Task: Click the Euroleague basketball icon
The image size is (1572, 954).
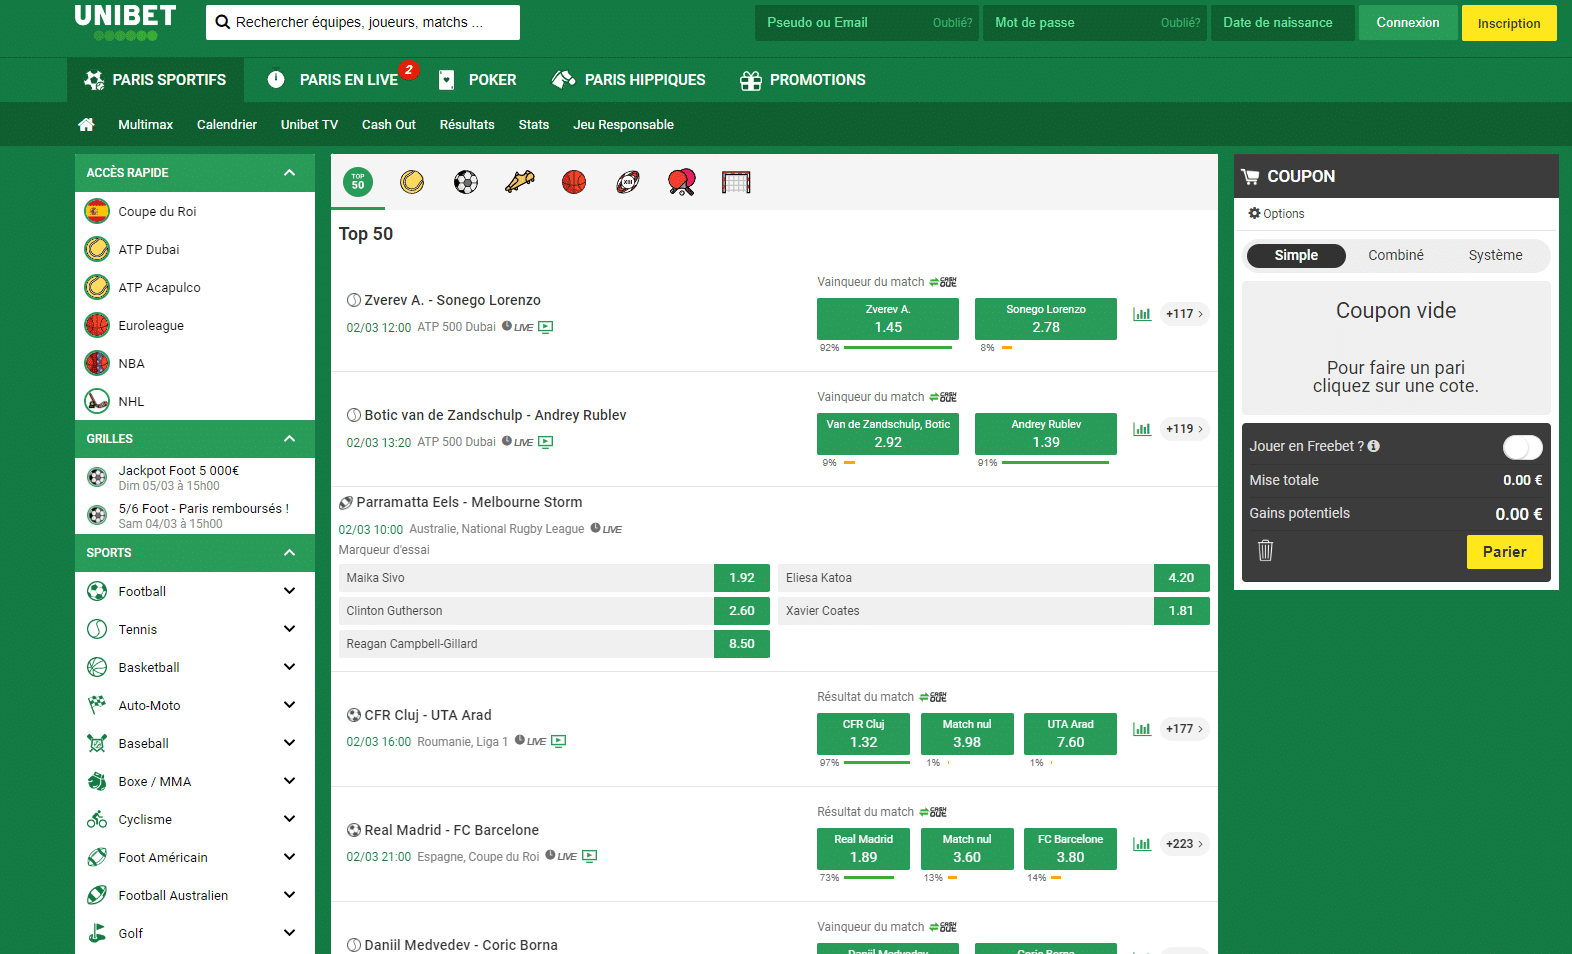Action: click(97, 325)
